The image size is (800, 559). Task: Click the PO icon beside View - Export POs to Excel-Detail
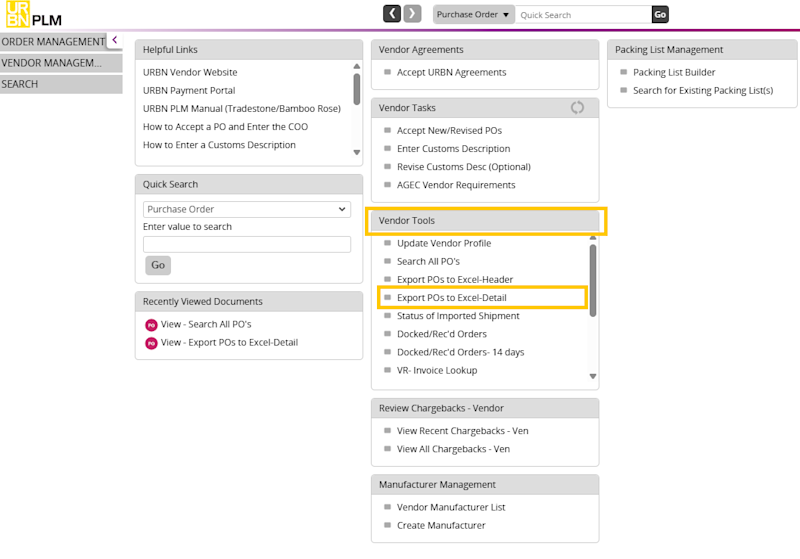coord(151,343)
